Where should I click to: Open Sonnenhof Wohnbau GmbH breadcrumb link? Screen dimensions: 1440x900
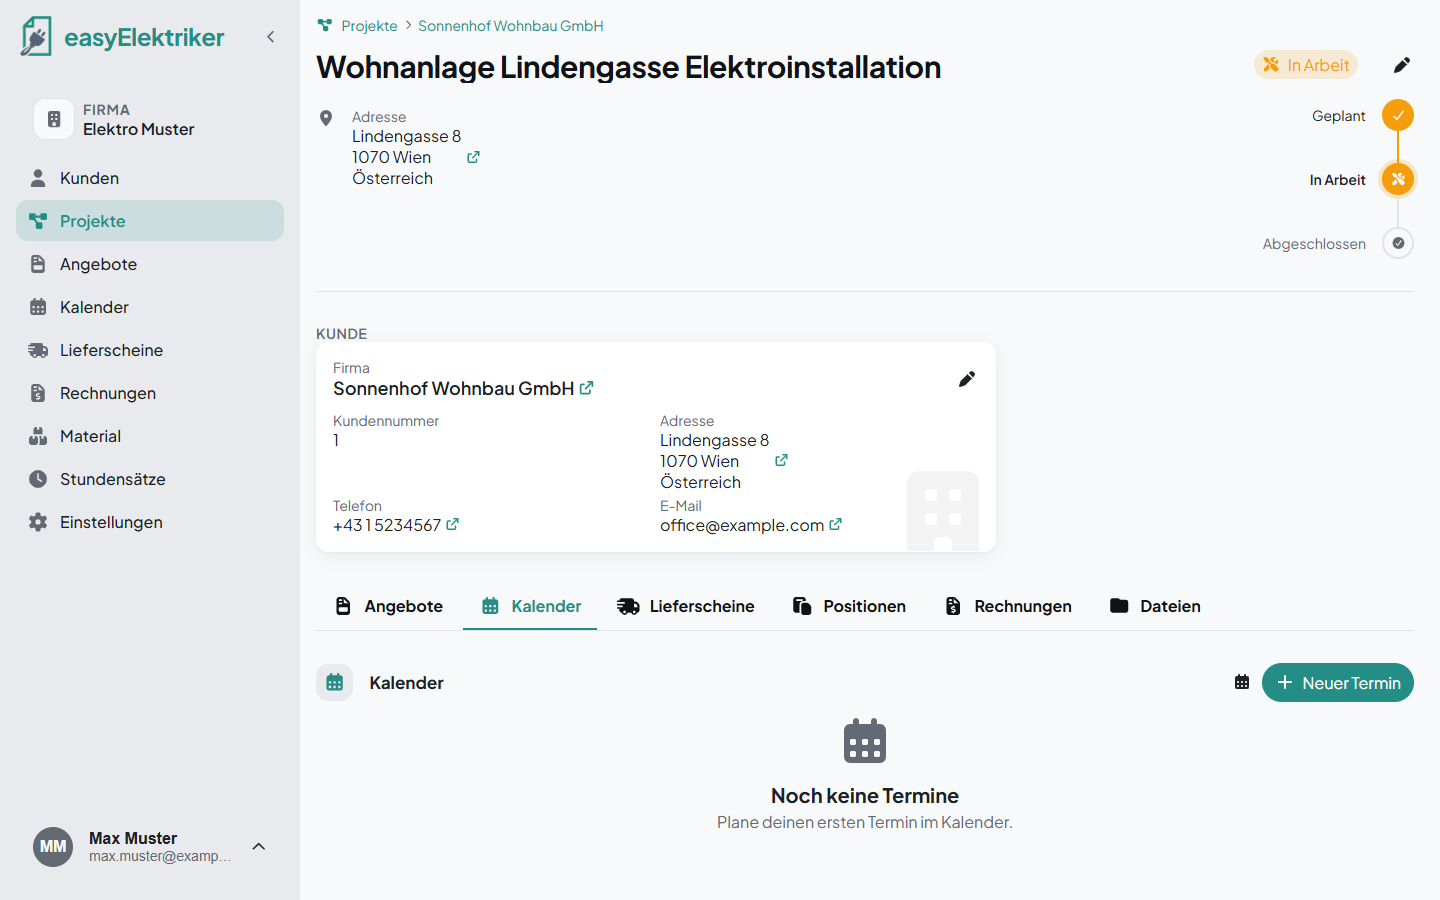click(510, 26)
